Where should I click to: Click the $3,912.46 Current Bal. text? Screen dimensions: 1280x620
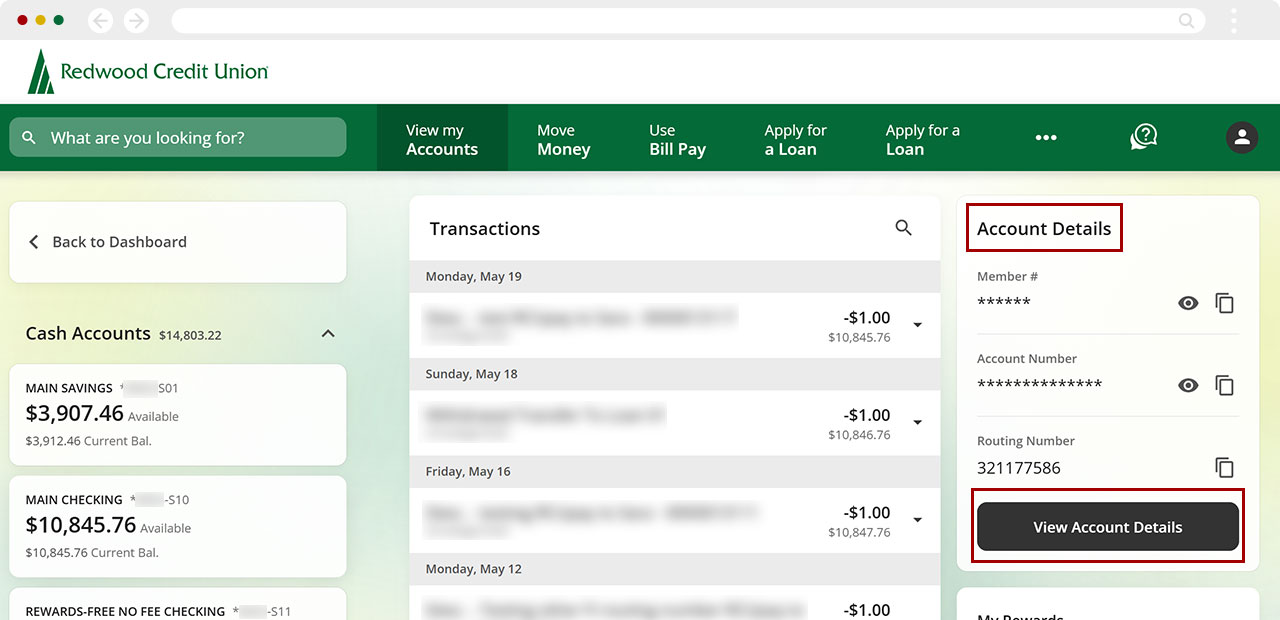point(89,441)
